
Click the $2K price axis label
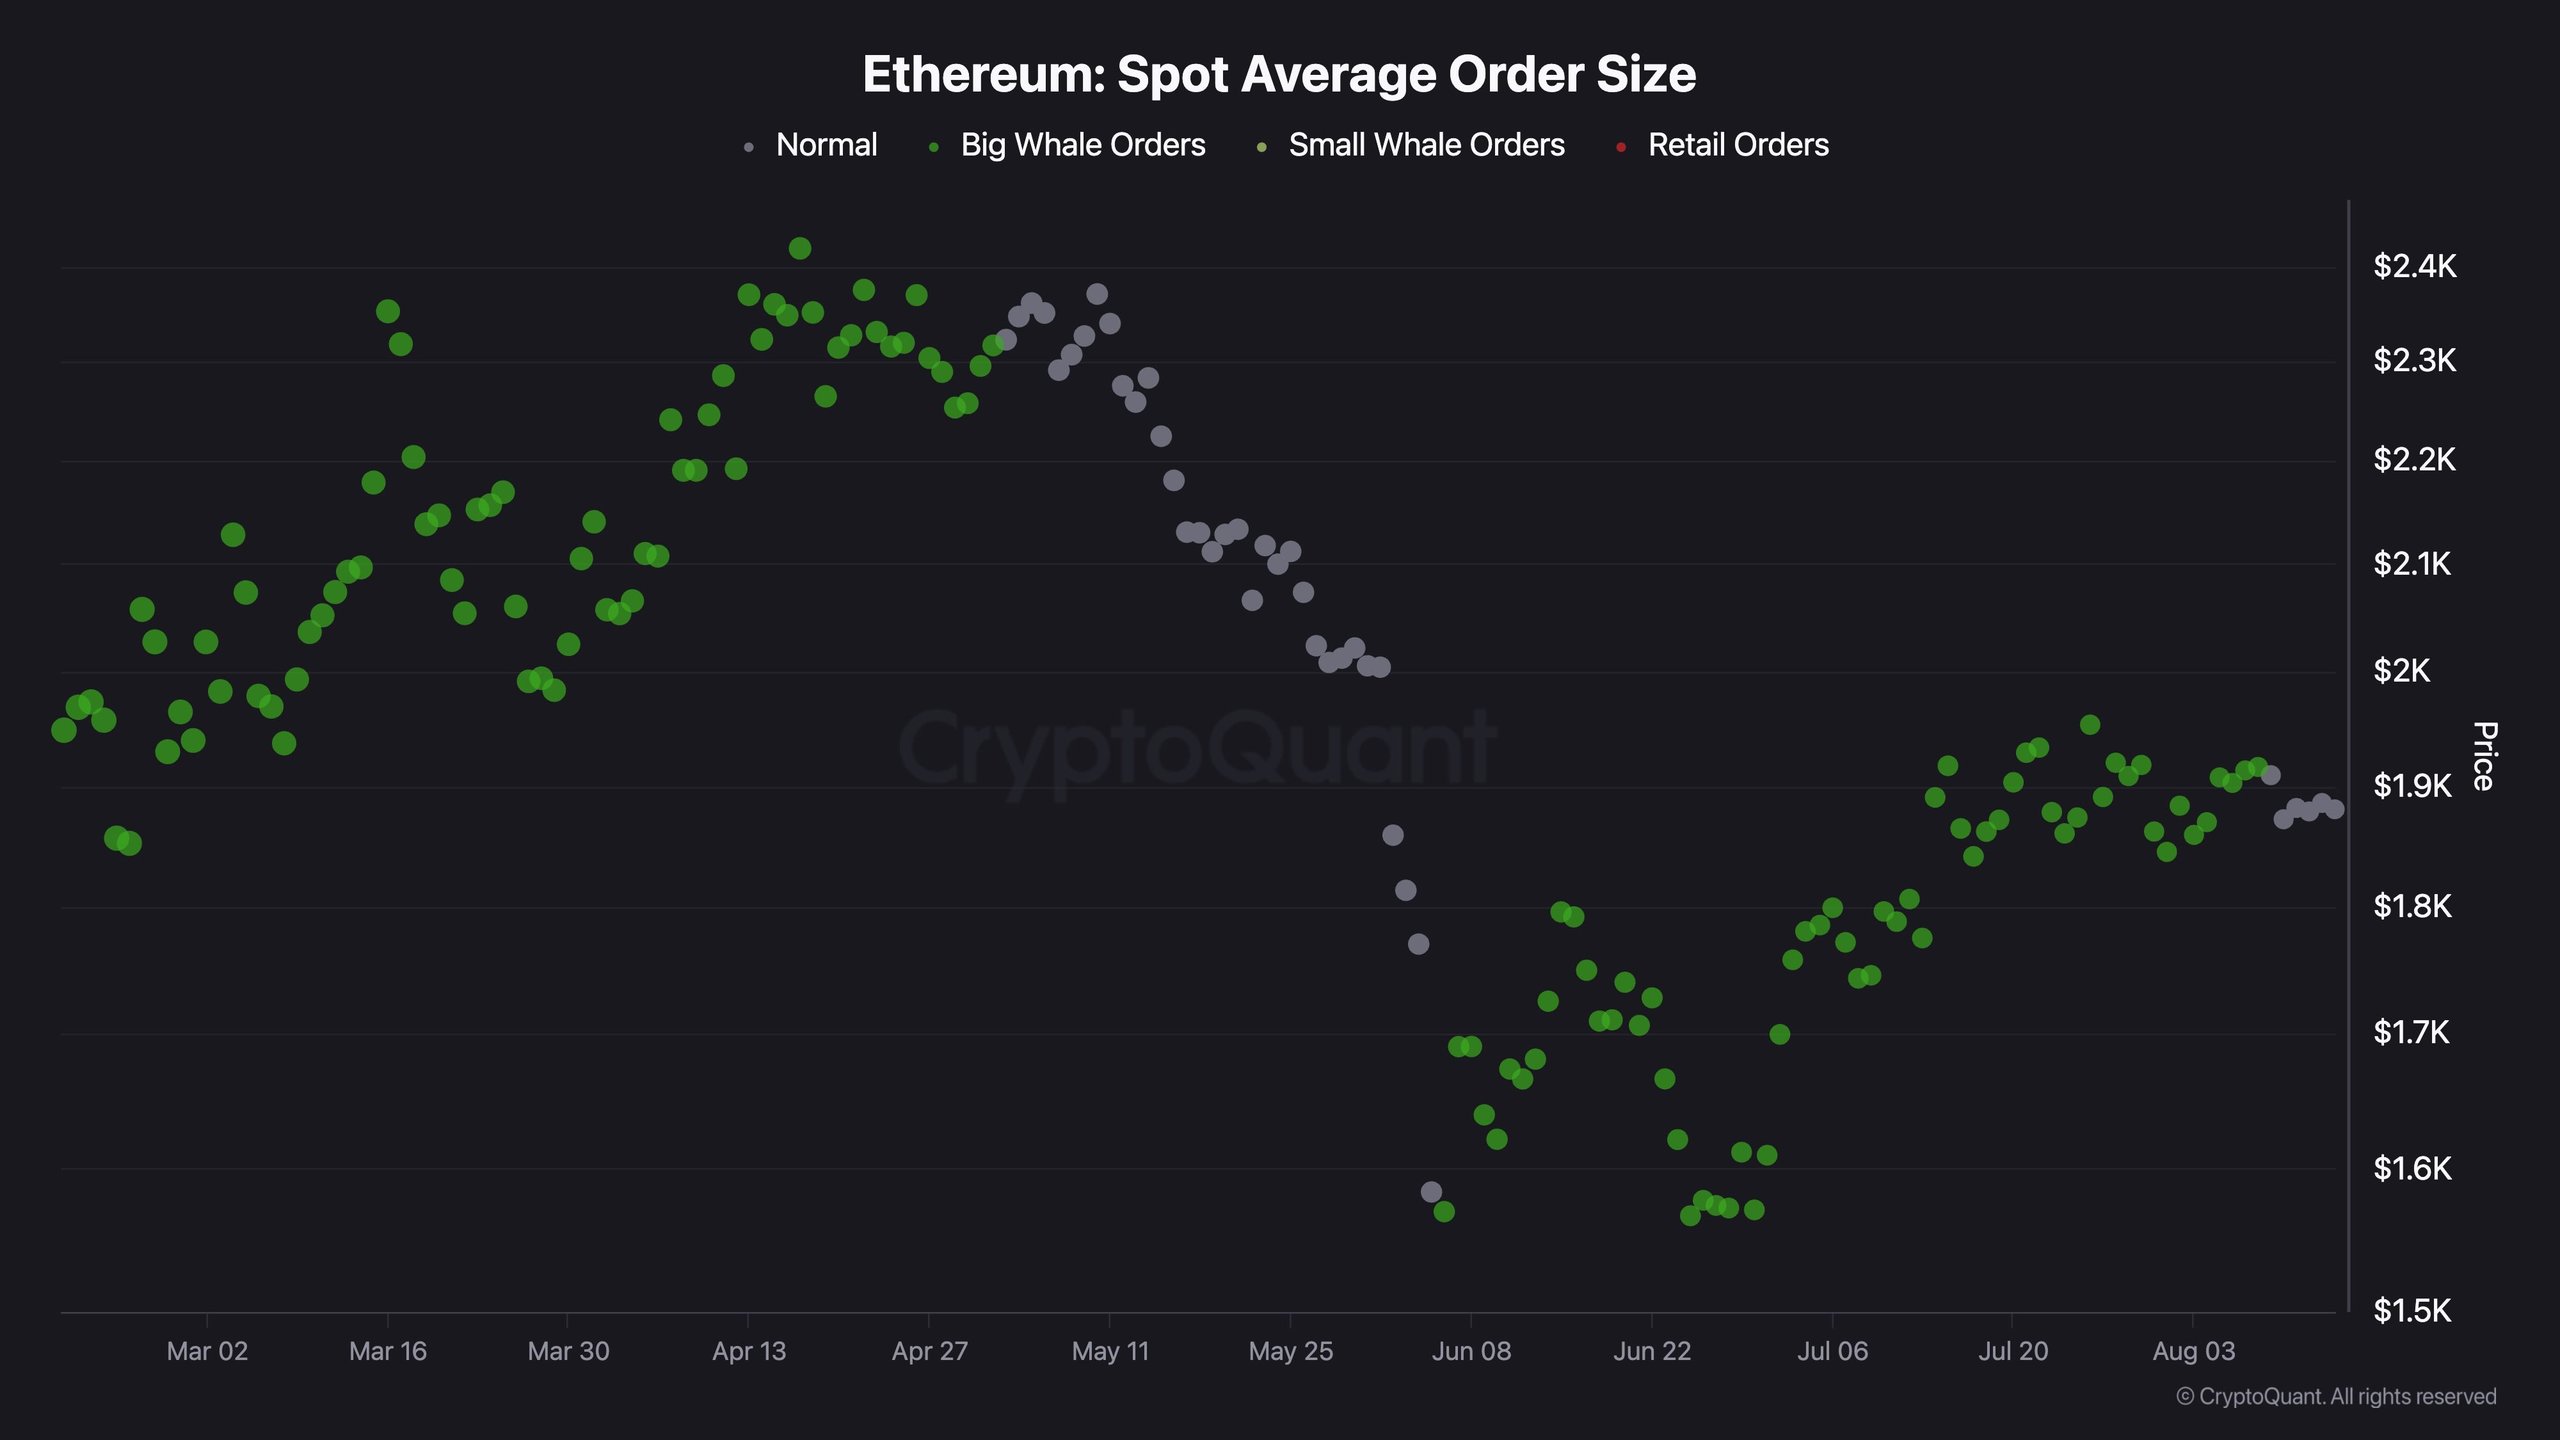2401,670
